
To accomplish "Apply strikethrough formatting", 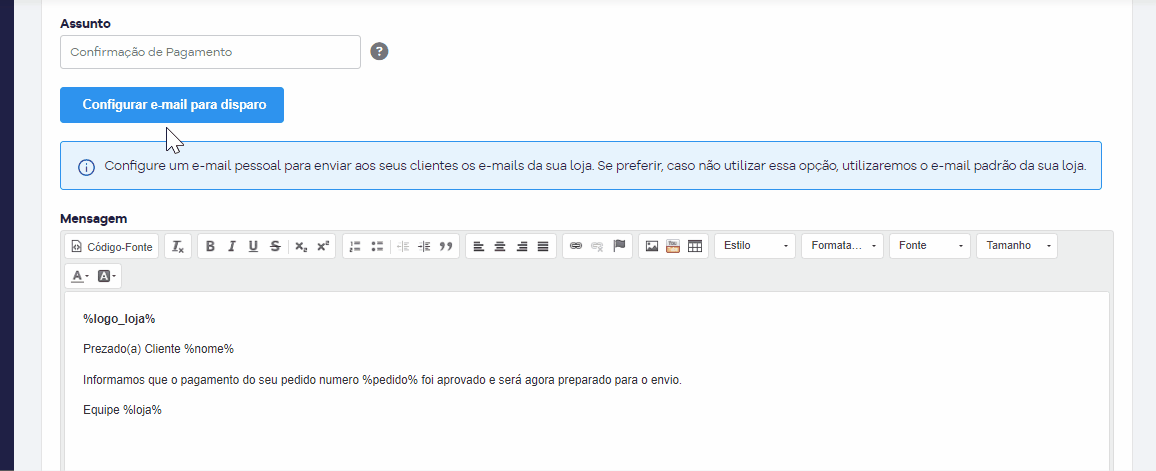I will [274, 246].
